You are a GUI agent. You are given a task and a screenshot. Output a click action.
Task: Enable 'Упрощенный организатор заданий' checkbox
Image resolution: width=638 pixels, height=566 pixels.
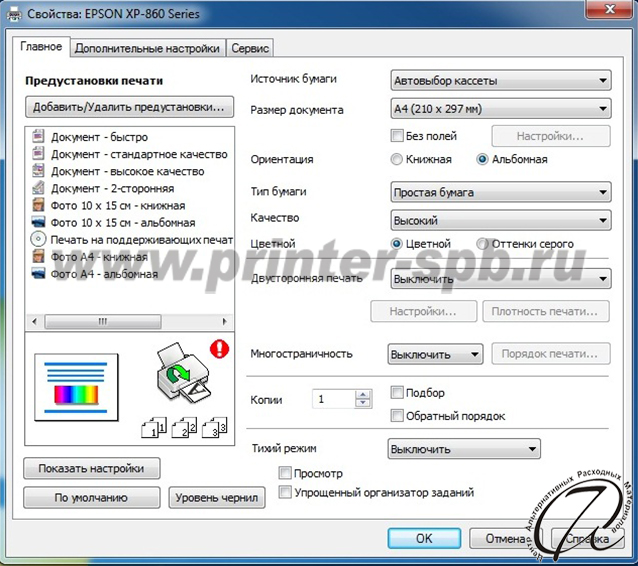(x=285, y=492)
